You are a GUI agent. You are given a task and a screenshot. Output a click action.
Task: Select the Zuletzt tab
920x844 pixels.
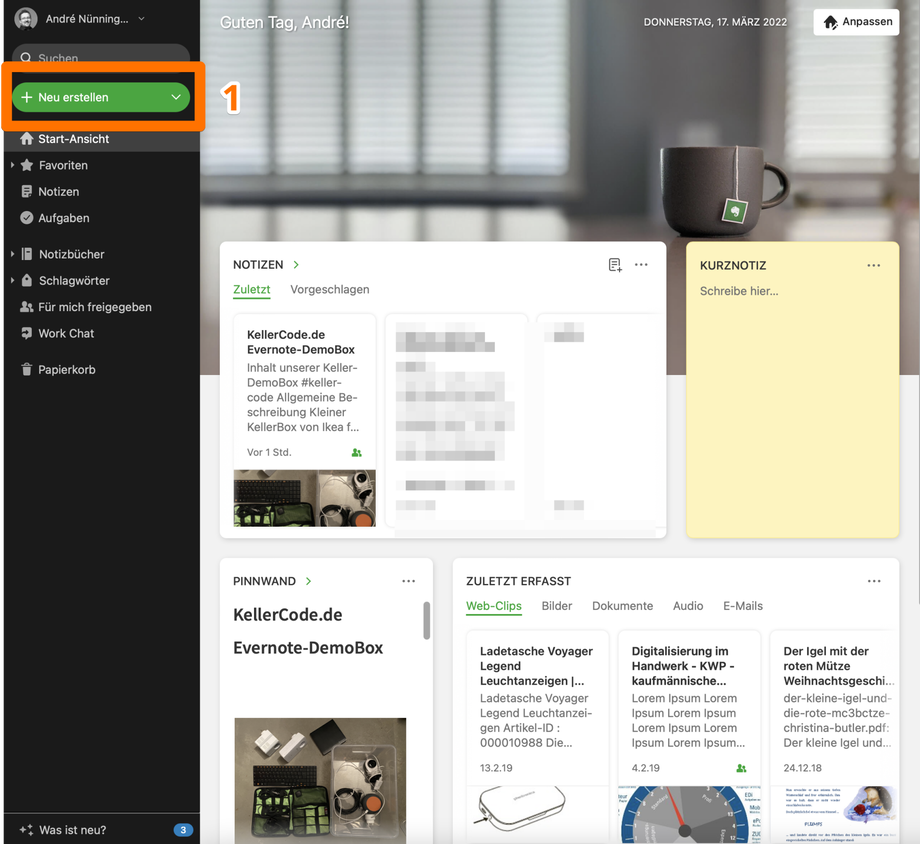(252, 289)
